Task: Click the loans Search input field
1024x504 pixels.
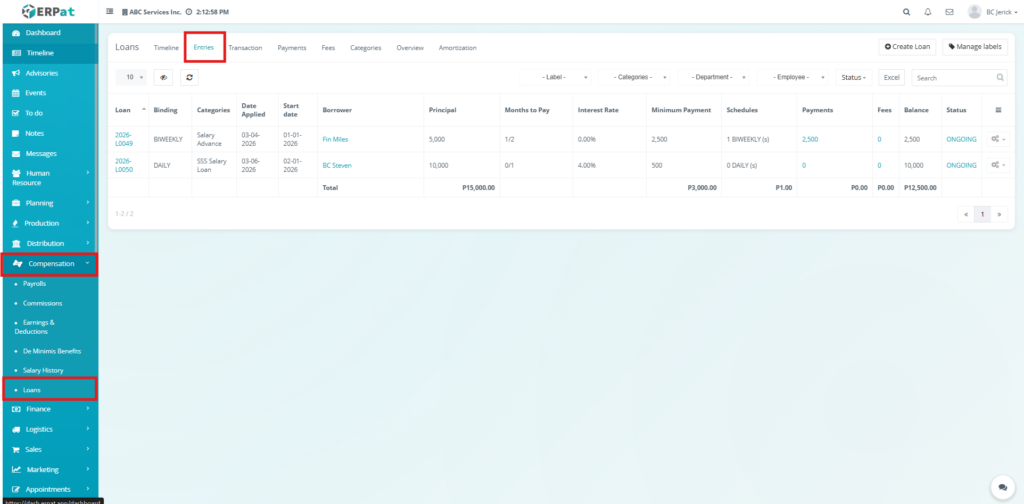Action: pos(953,77)
